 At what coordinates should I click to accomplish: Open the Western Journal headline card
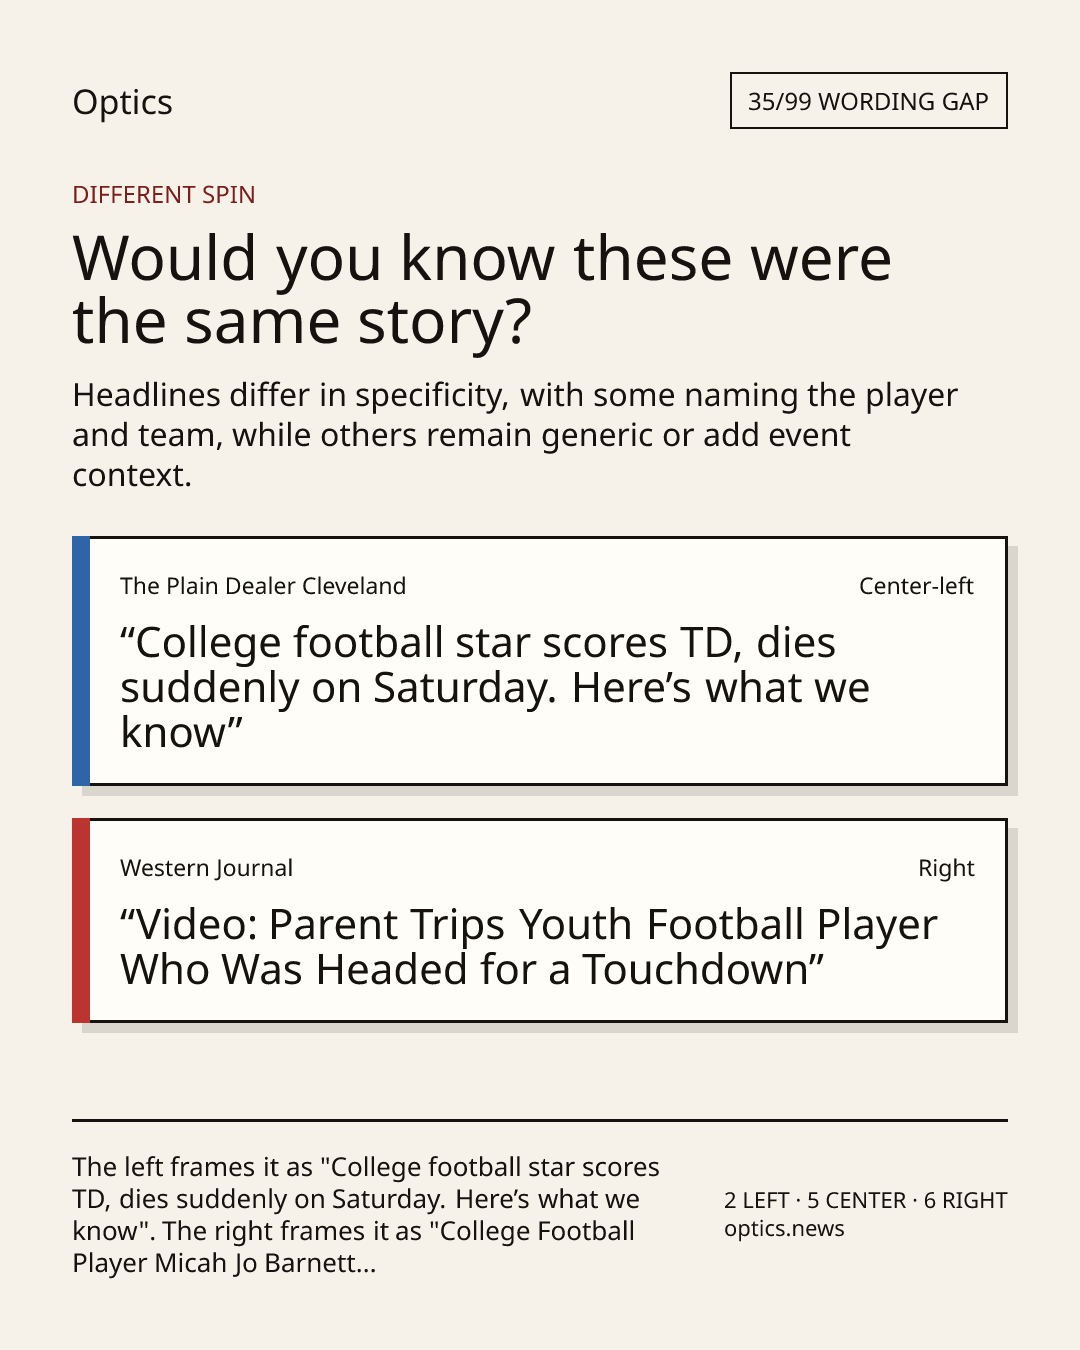click(x=539, y=920)
